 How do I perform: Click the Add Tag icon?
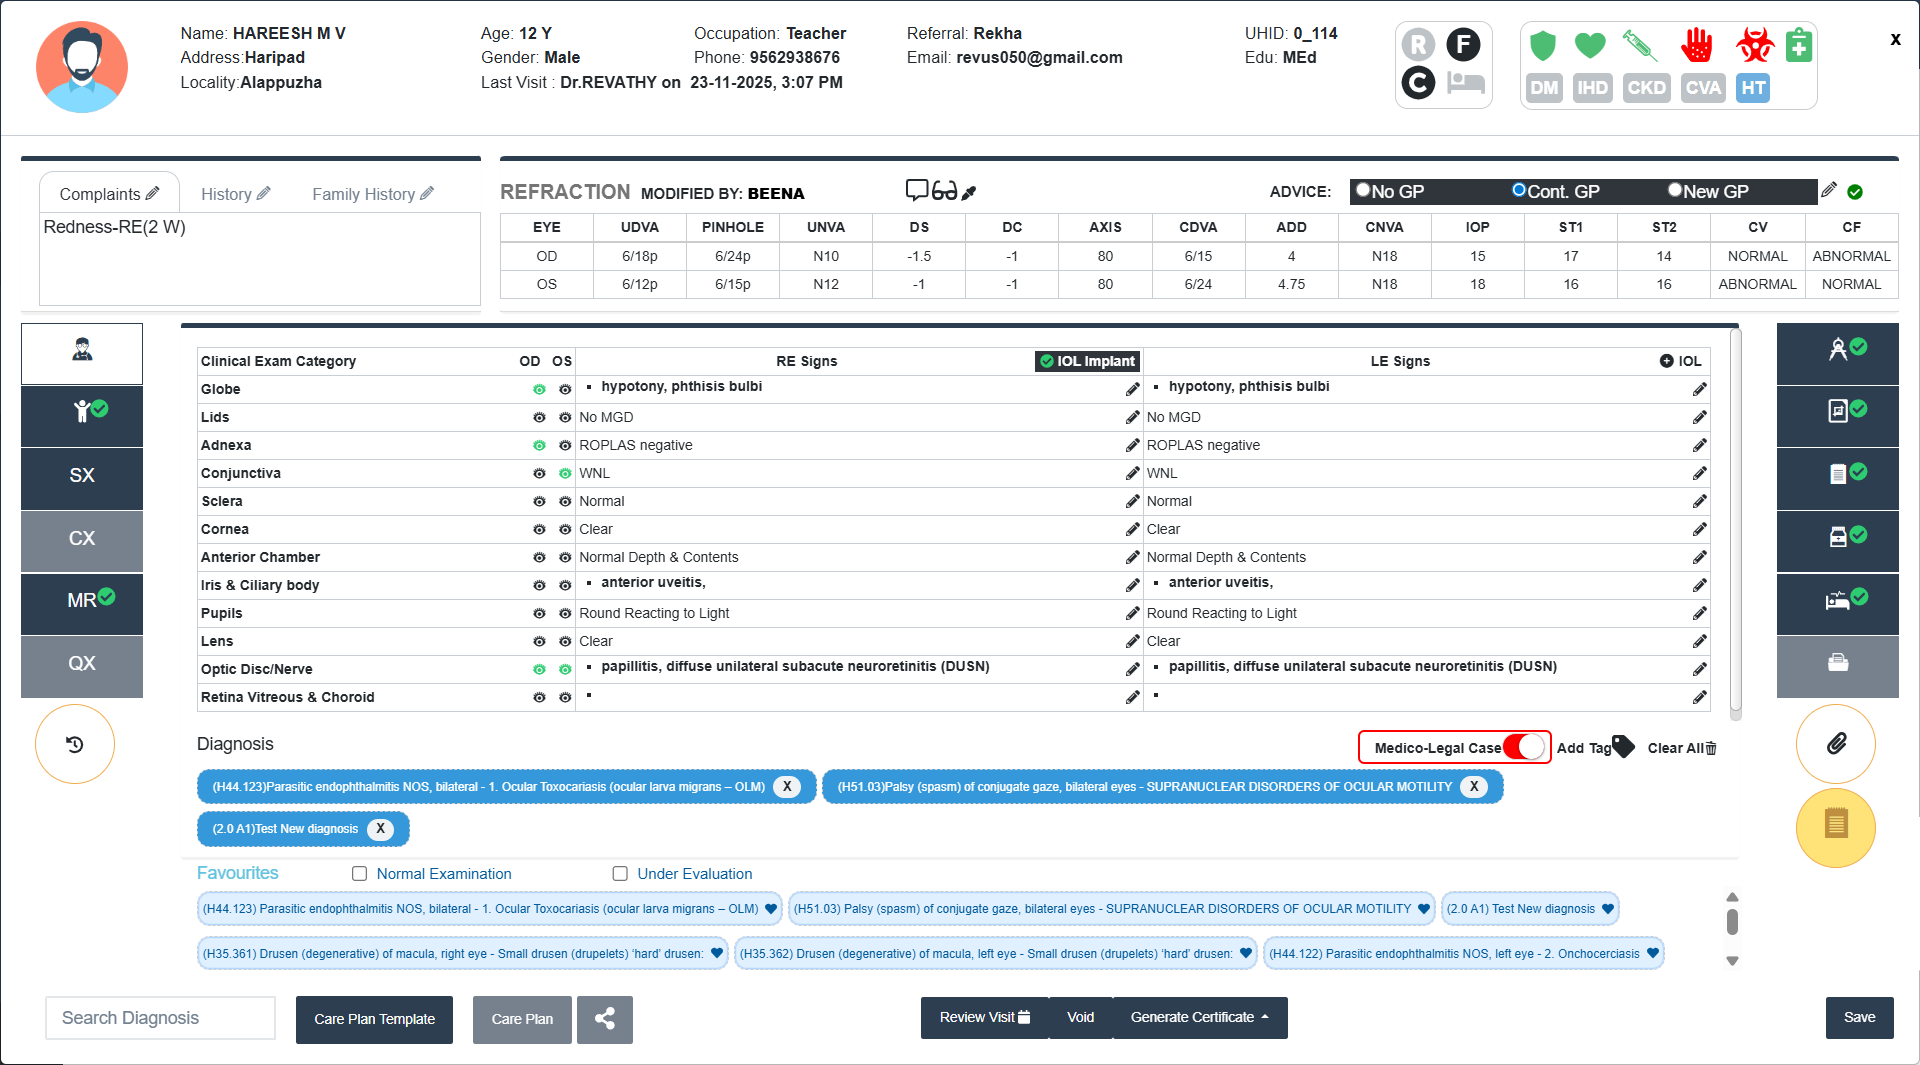(x=1622, y=747)
